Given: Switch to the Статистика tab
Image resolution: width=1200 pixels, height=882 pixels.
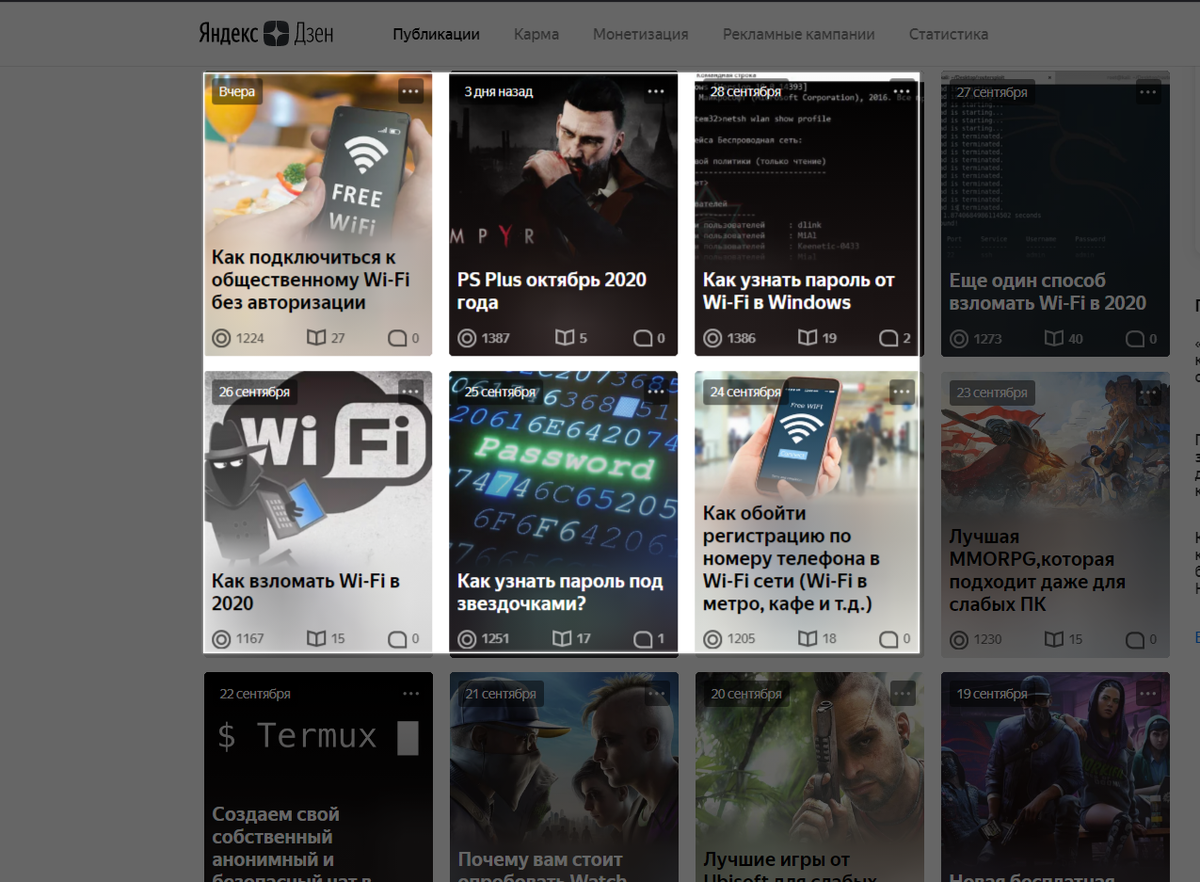Looking at the screenshot, I should point(949,34).
